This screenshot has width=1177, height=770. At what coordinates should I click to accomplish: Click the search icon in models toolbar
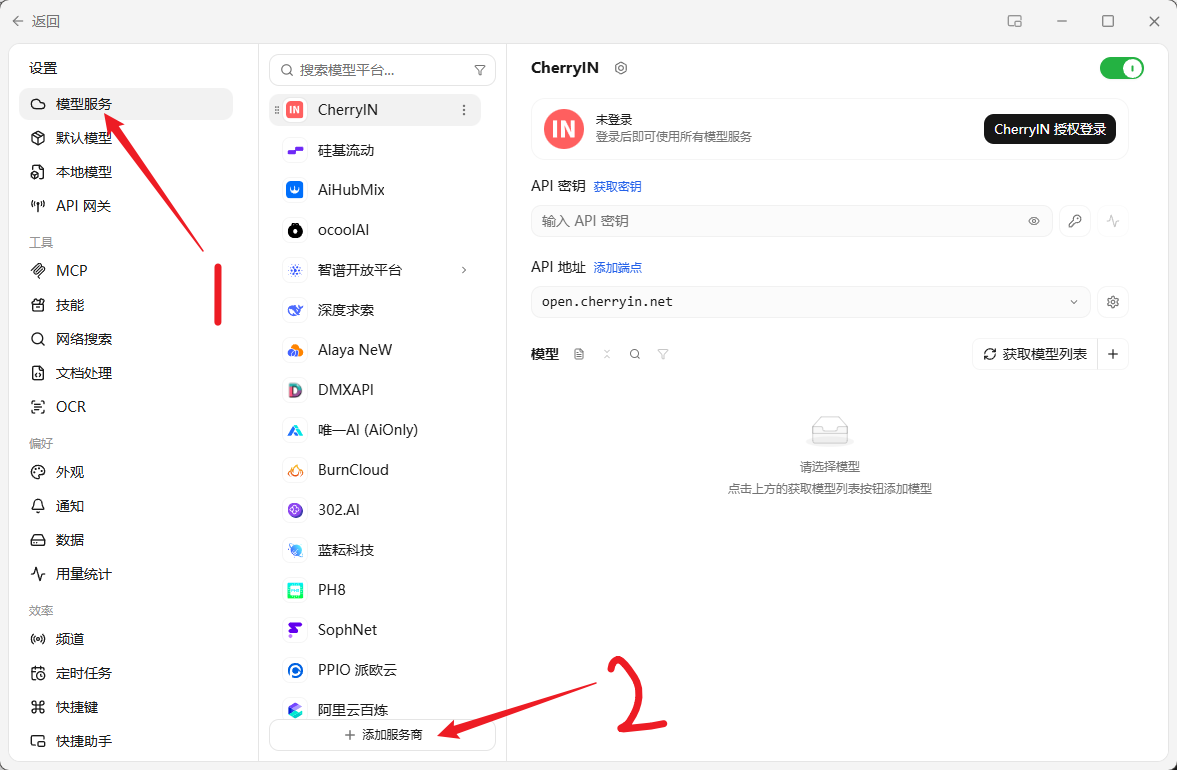click(635, 354)
